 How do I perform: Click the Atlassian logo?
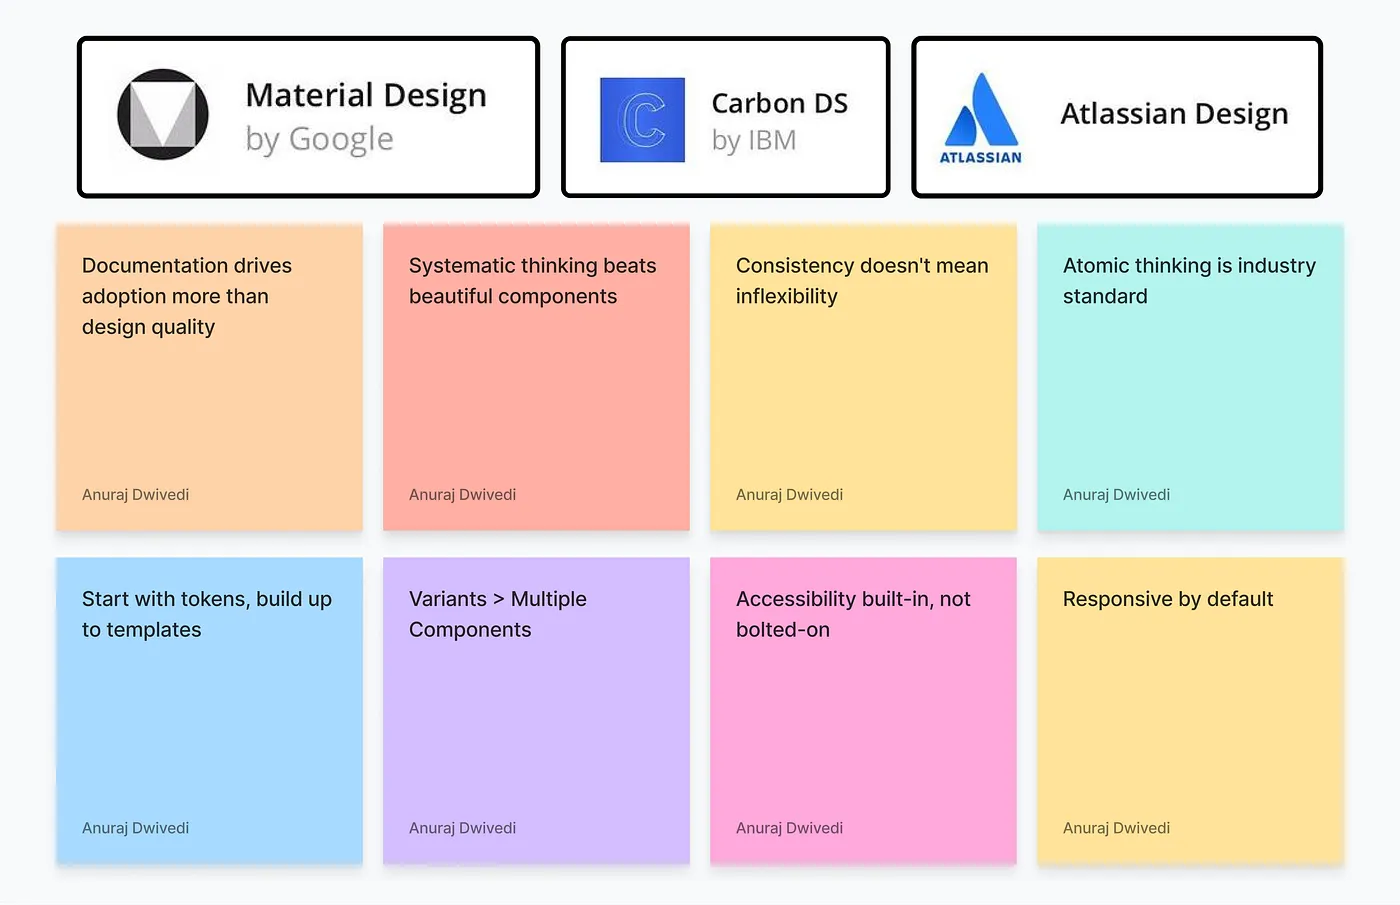pyautogui.click(x=981, y=118)
